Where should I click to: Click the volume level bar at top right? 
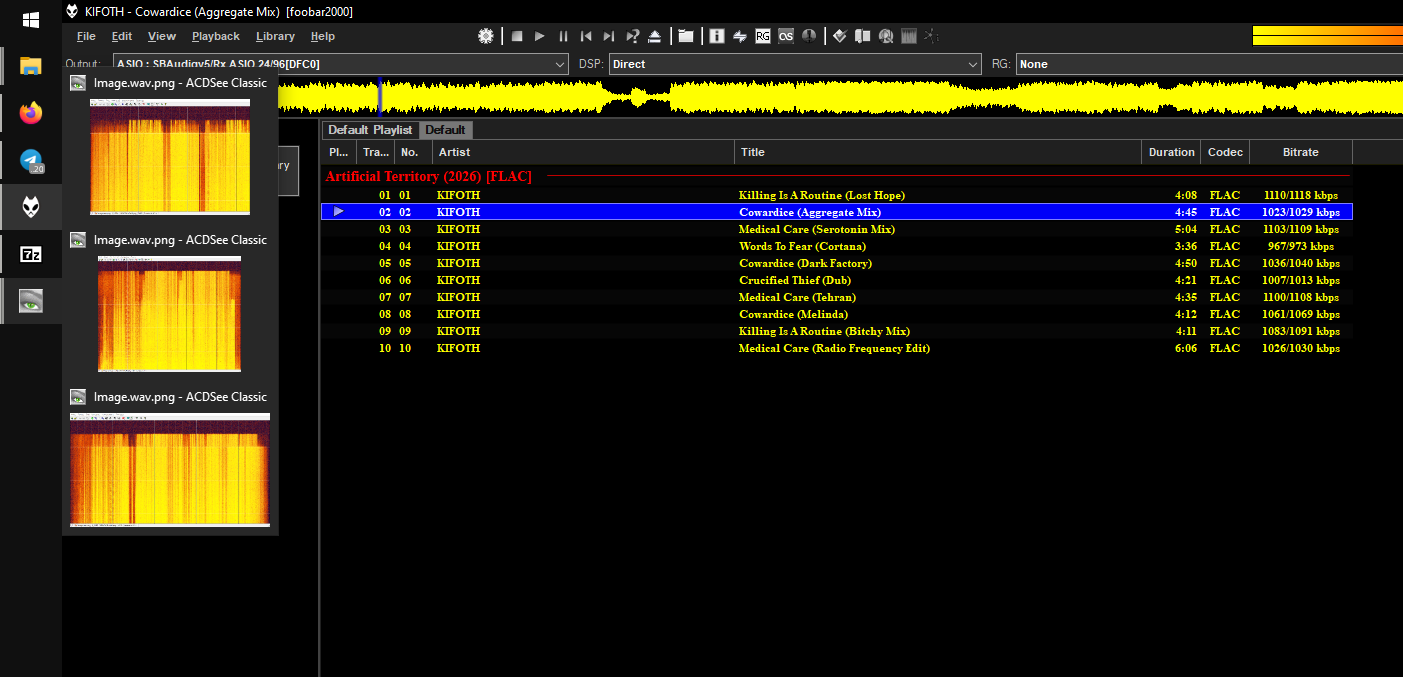click(1328, 36)
